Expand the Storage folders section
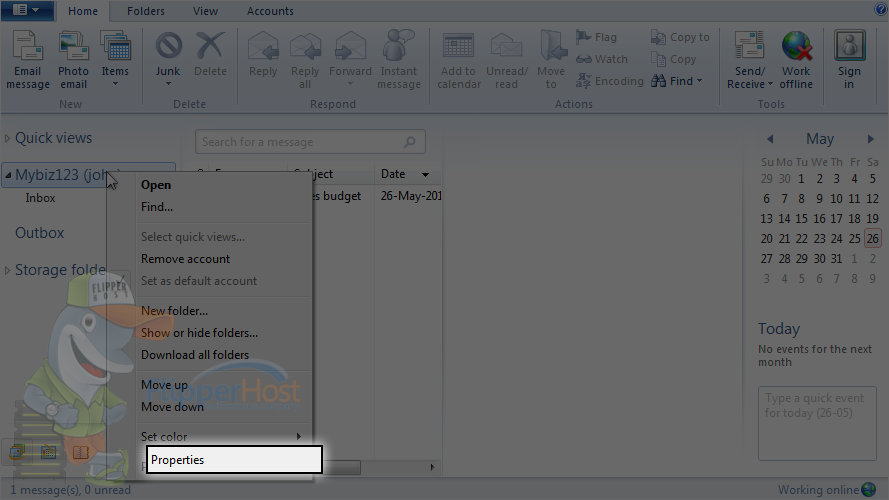 point(7,270)
